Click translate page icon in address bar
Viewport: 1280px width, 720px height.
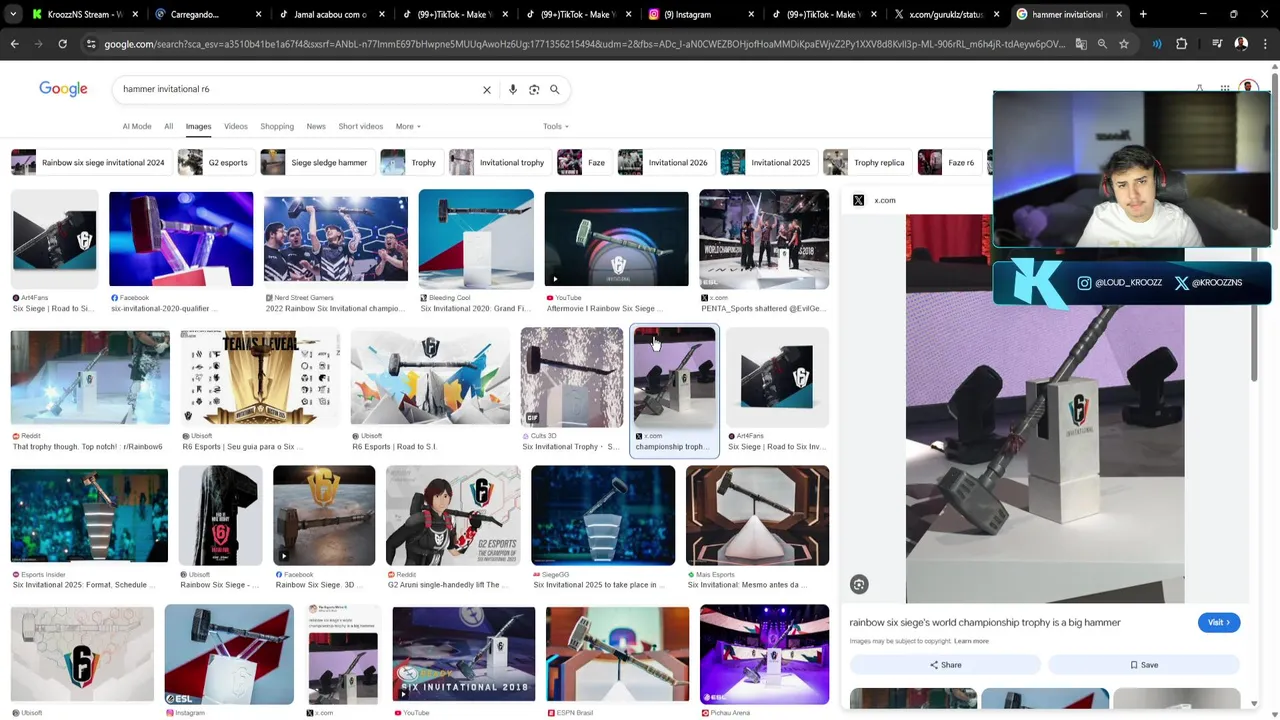1081,44
